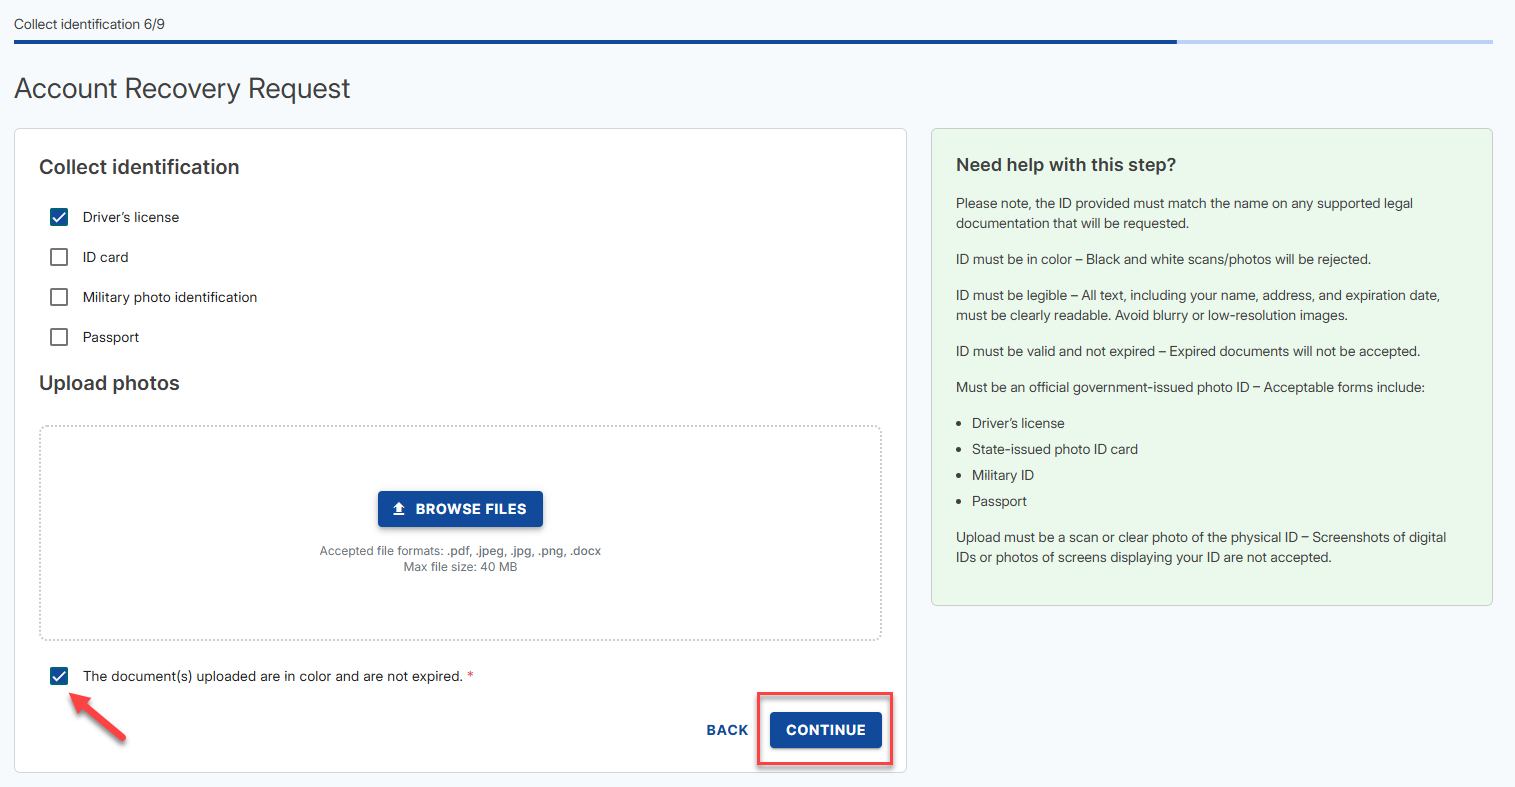Click the "ID card" option label text
Screen dimensions: 1515x787
(x=105, y=257)
